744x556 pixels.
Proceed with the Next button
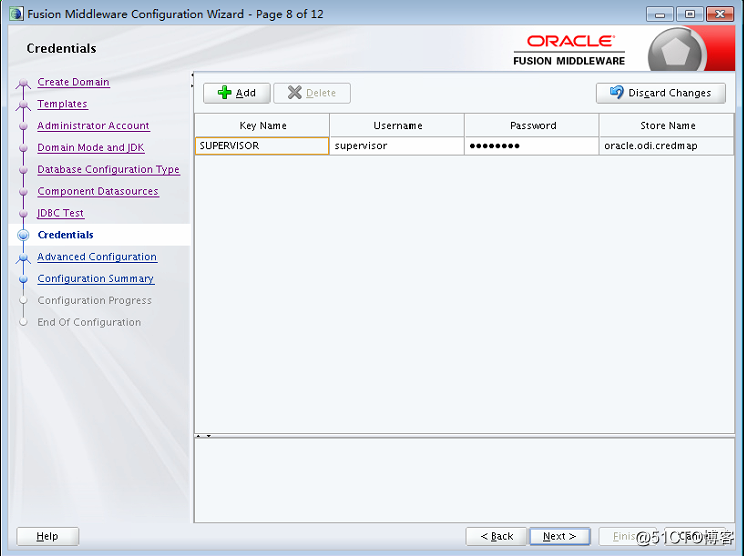[559, 536]
